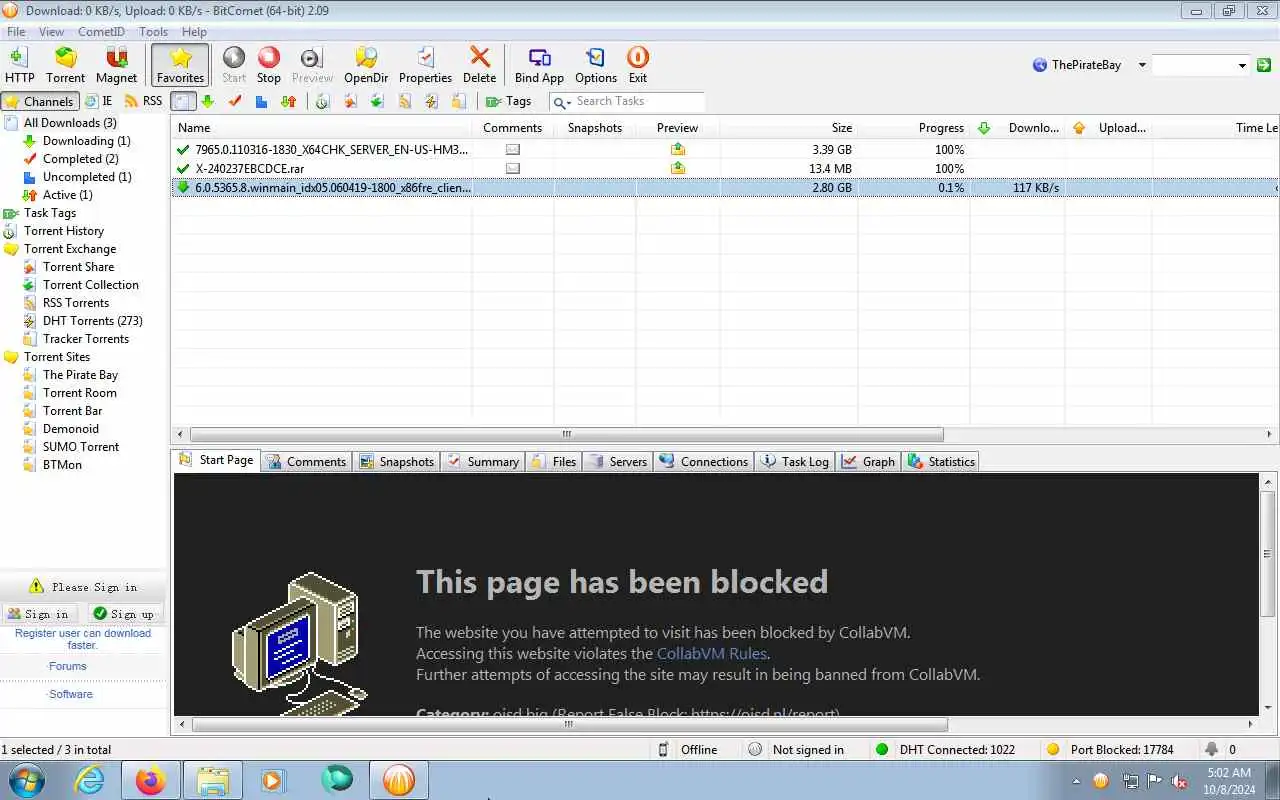
Task: Switch to the Snapshots tab
Action: [397, 462]
